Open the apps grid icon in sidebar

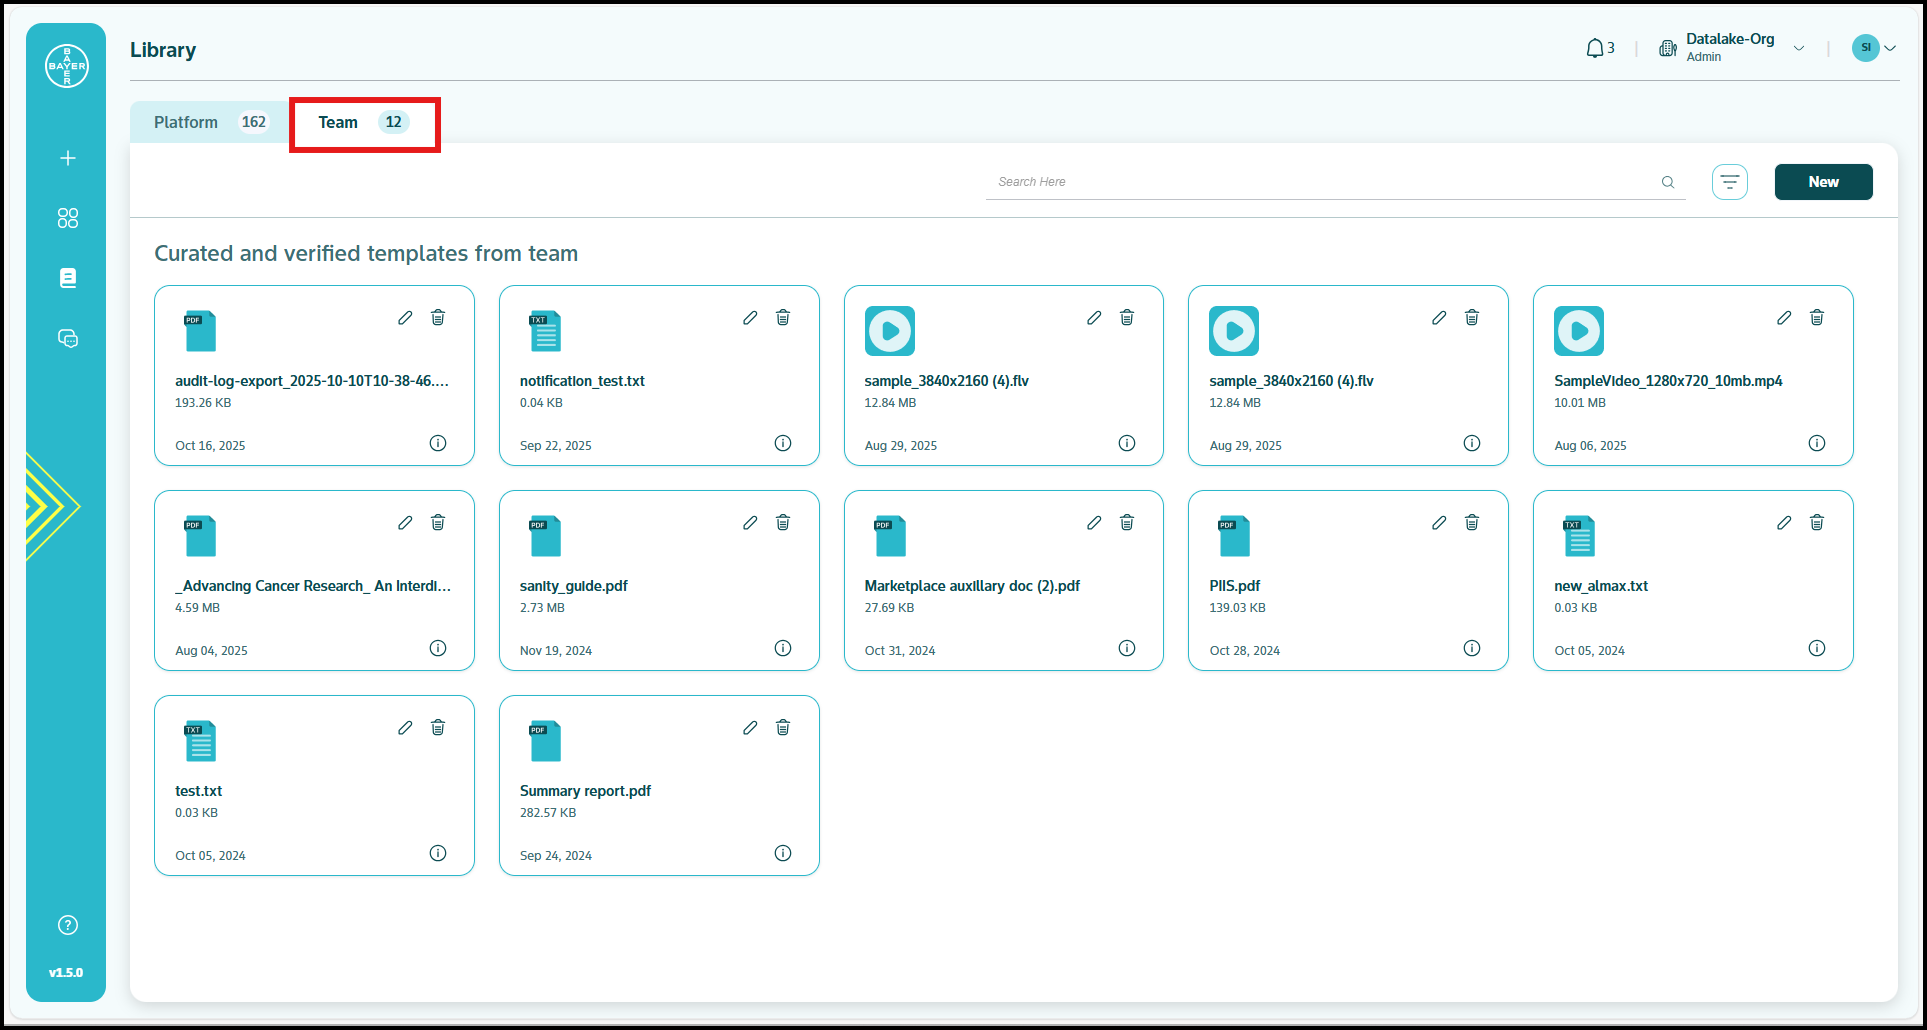tap(67, 218)
